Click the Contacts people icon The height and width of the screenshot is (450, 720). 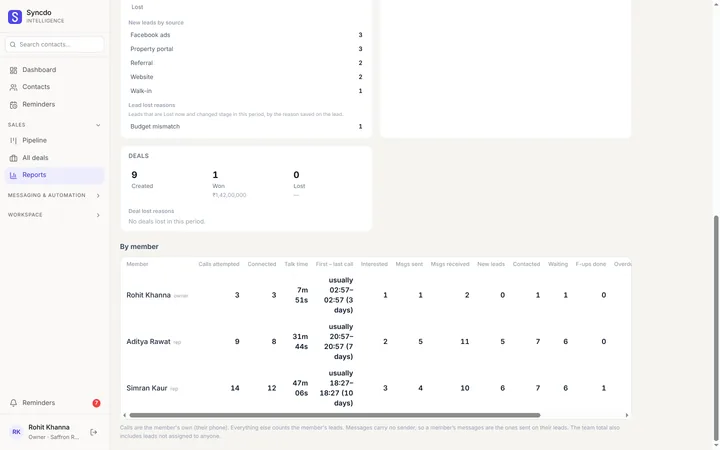[13, 87]
